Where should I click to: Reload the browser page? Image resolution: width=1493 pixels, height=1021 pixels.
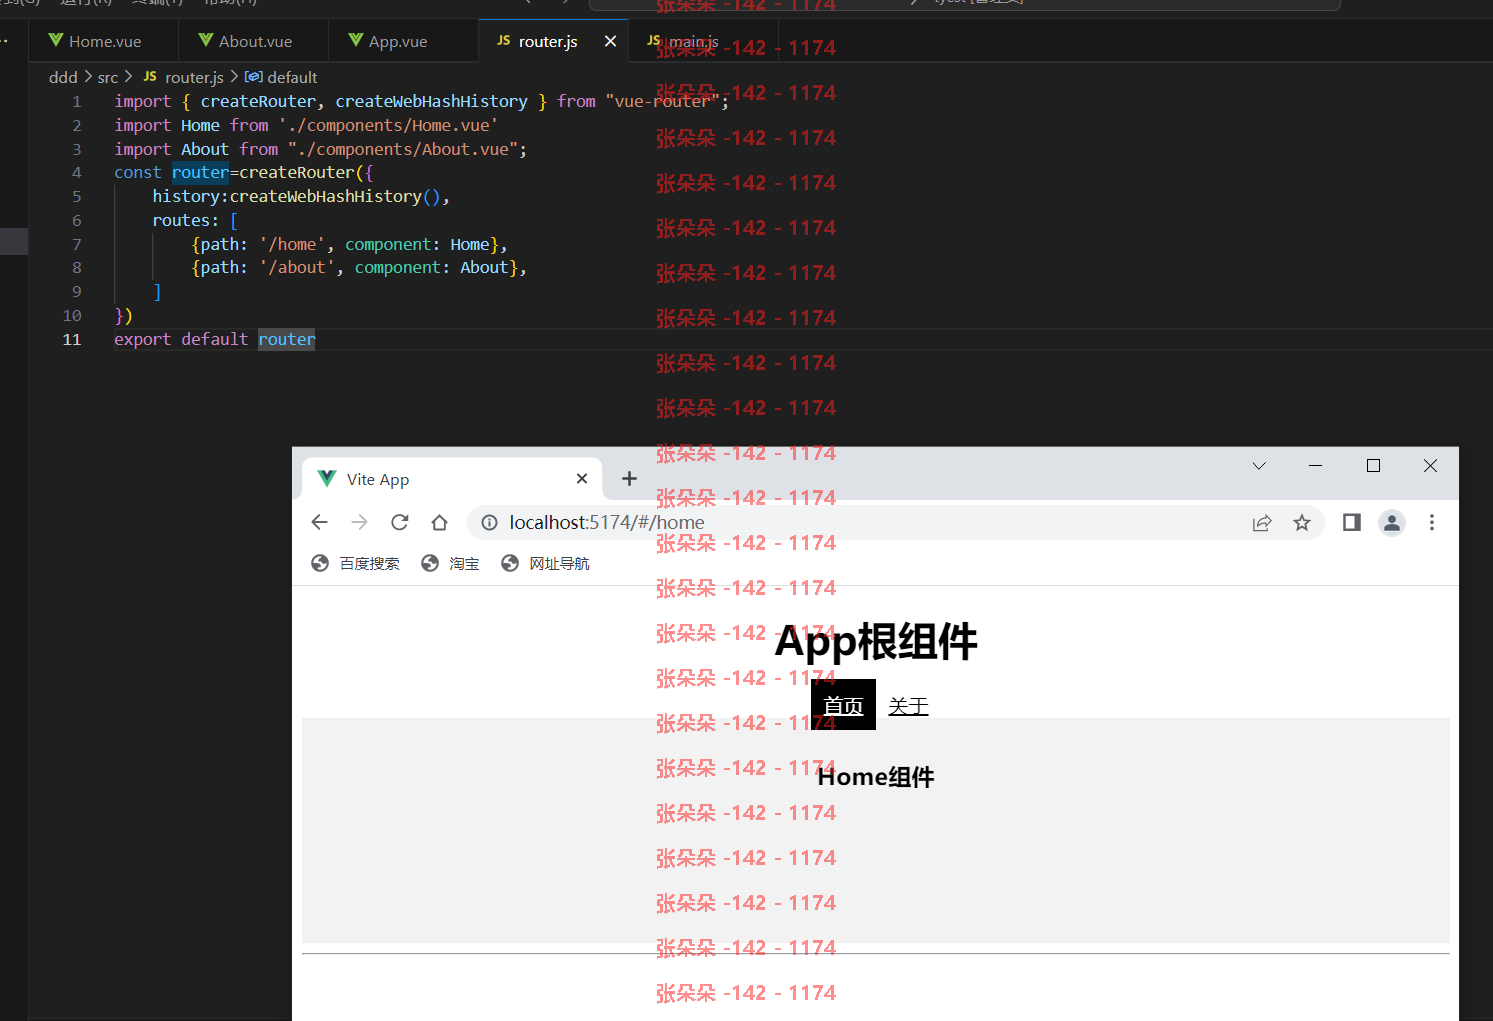[399, 522]
